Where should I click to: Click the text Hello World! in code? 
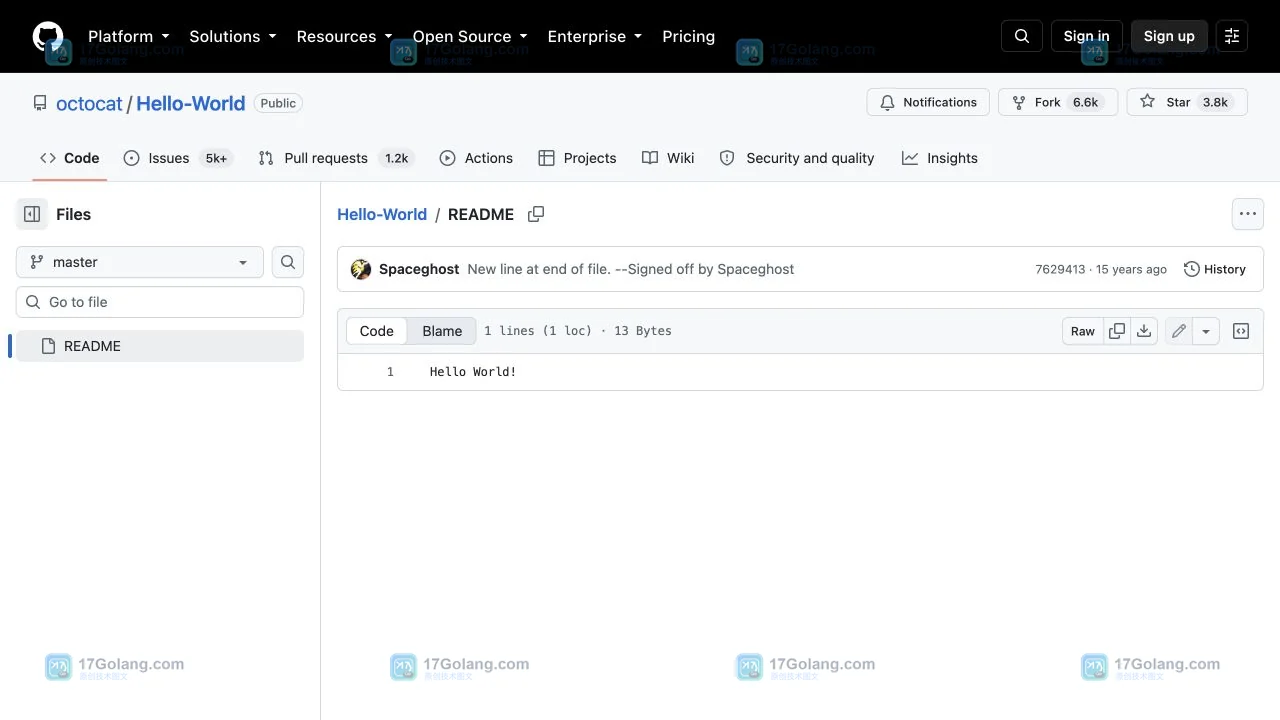point(473,372)
